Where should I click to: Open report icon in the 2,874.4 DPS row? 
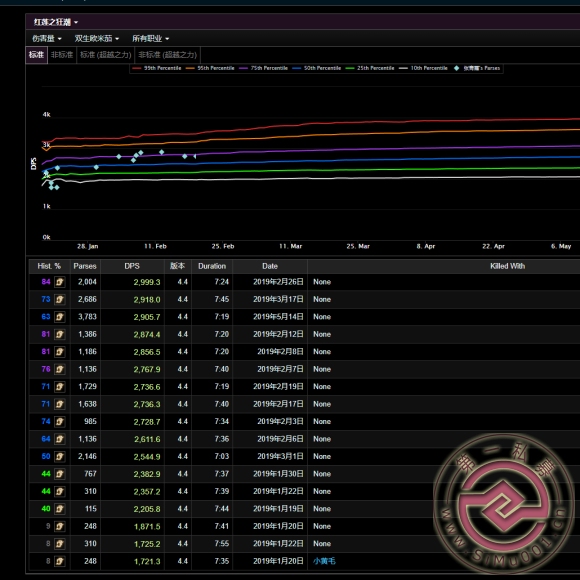[x=60, y=334]
